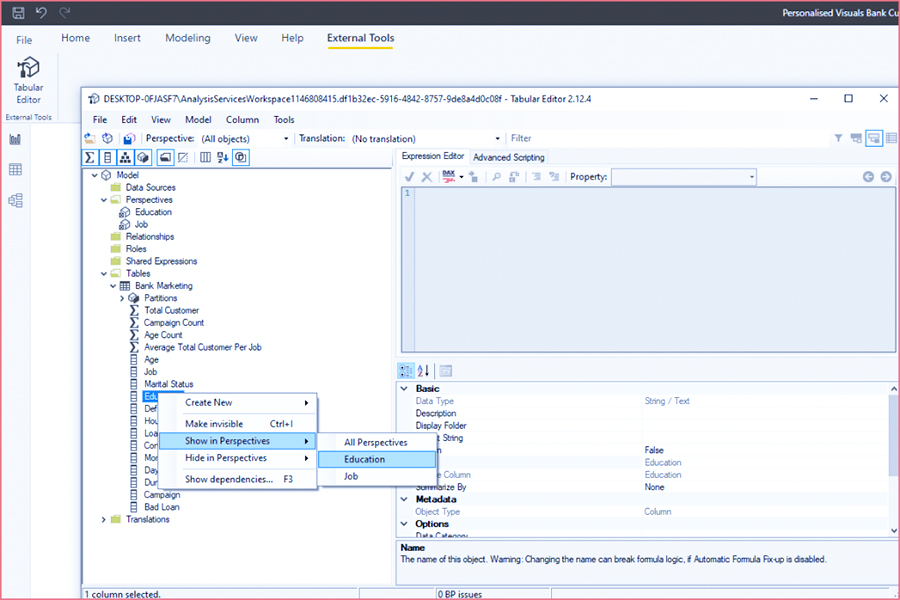Click the accept expression checkmark icon

(x=409, y=177)
